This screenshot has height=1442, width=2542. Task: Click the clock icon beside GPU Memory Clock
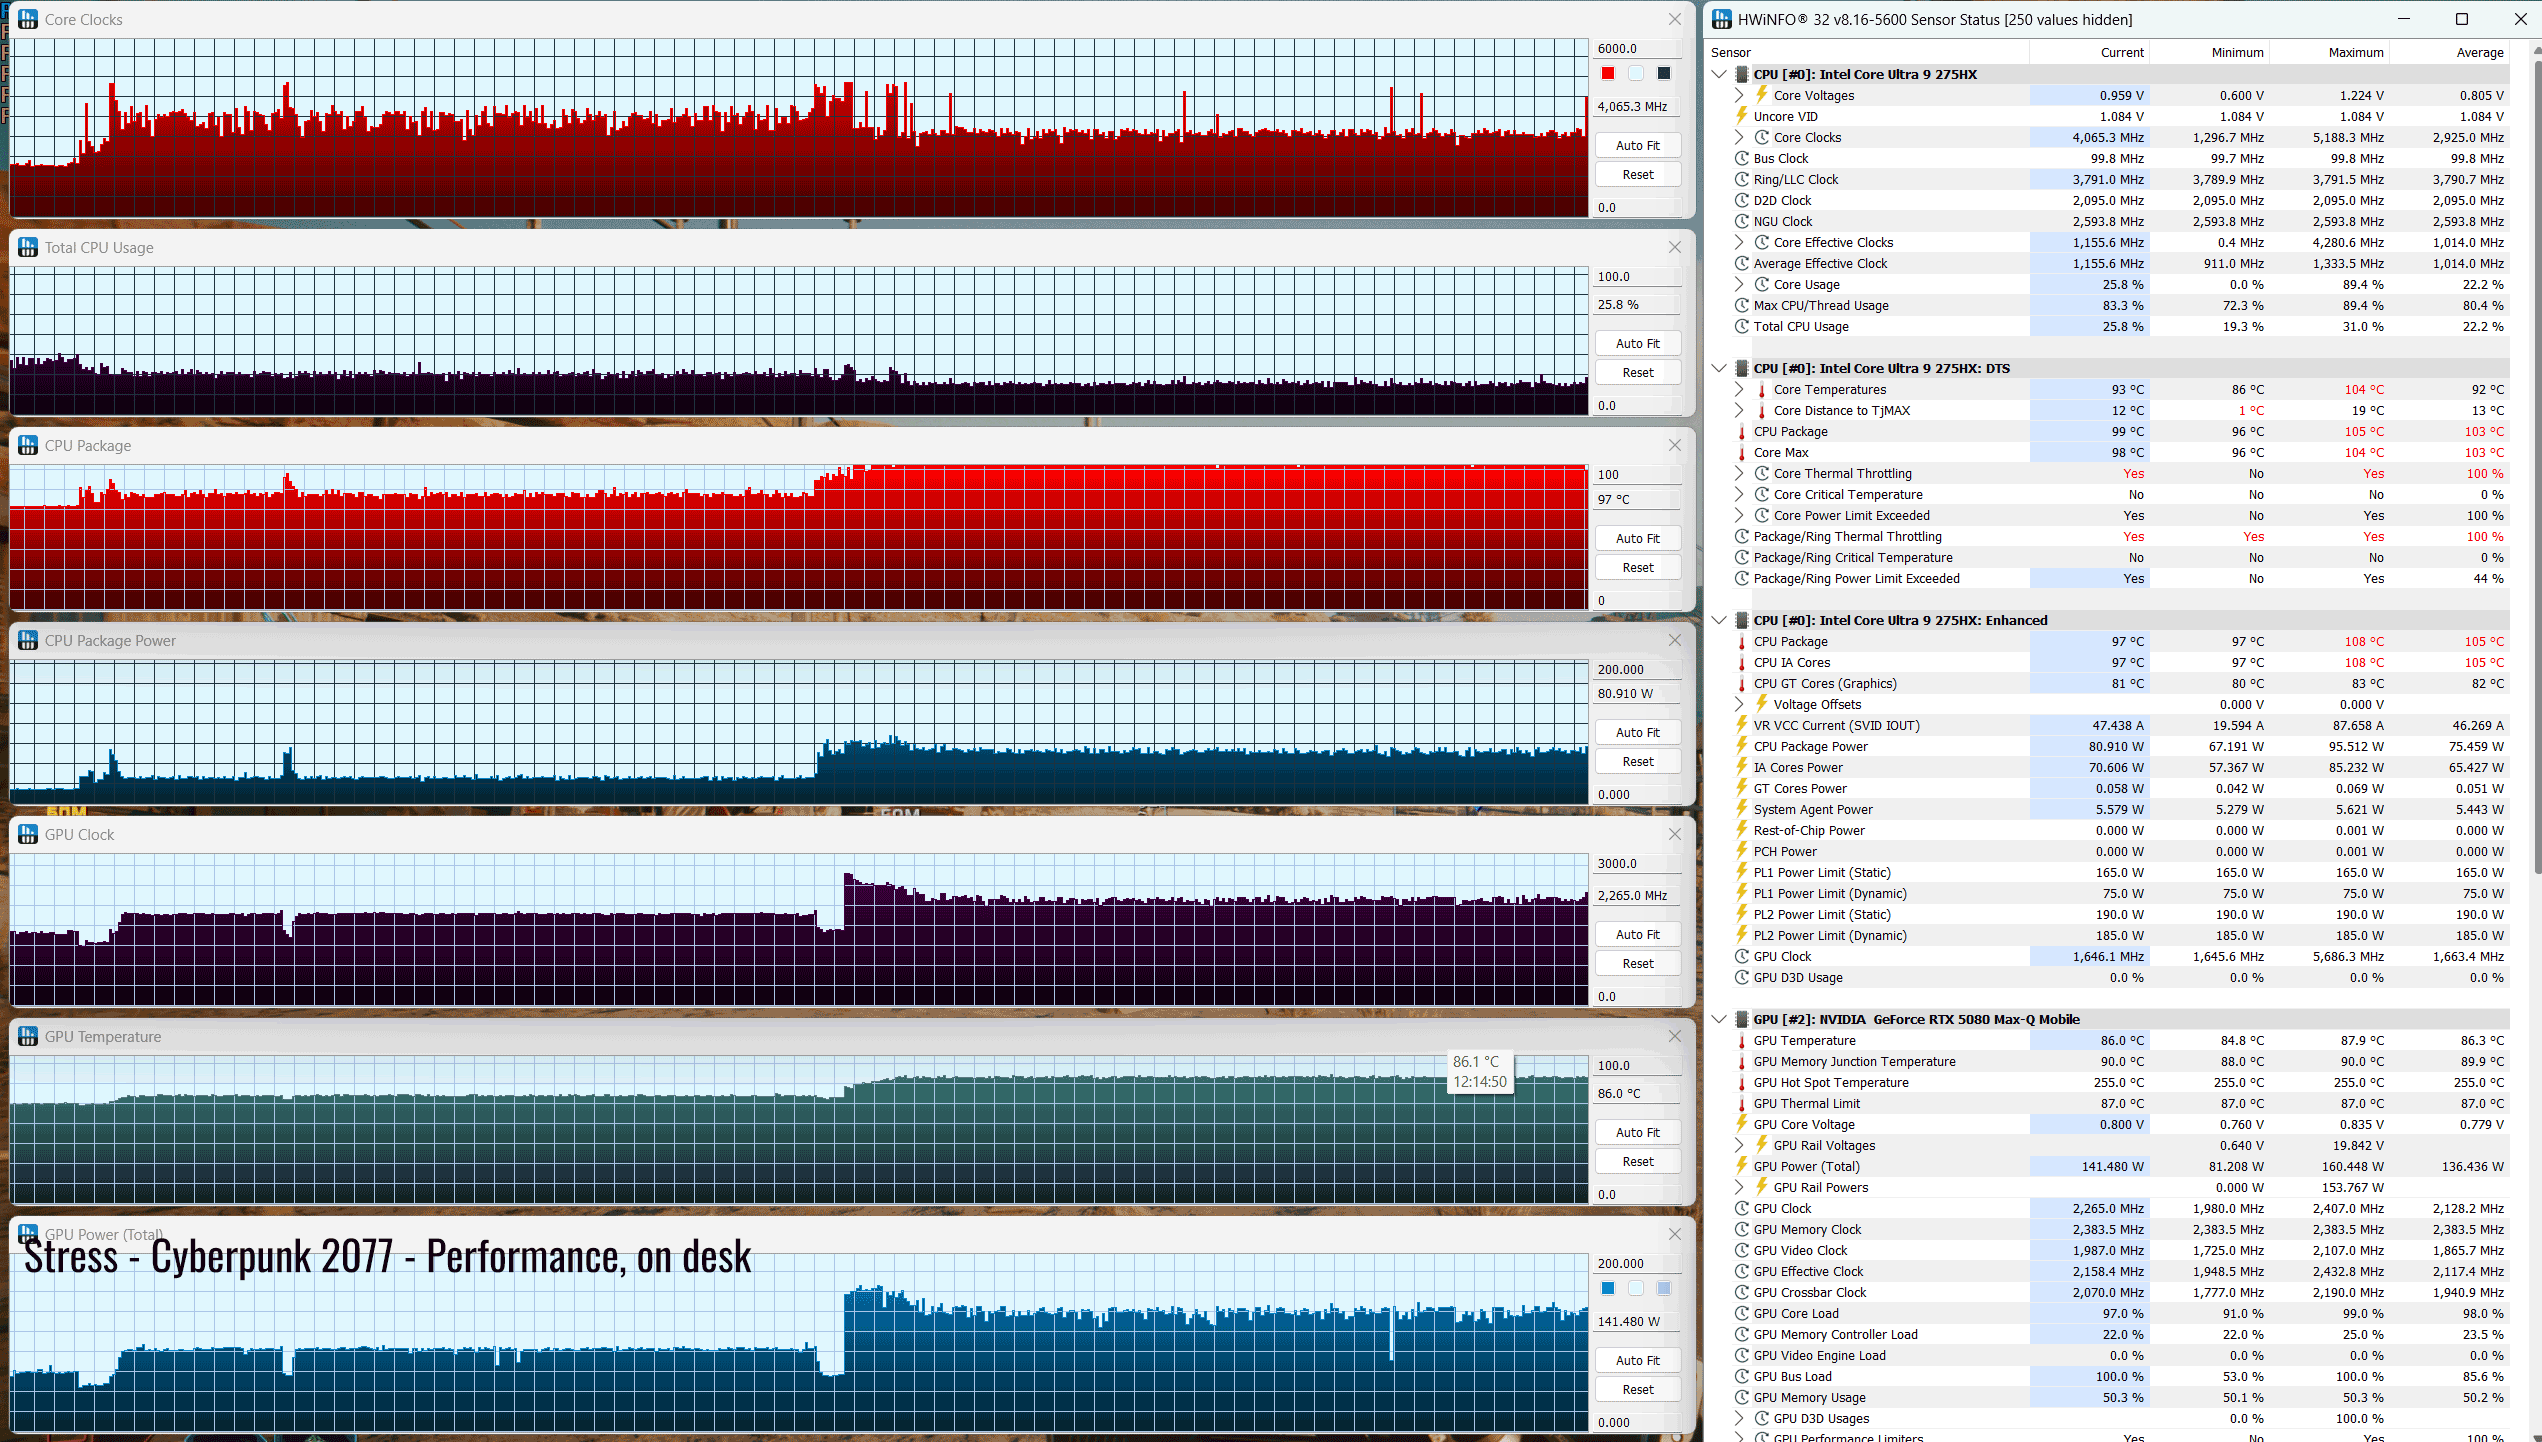1741,1229
